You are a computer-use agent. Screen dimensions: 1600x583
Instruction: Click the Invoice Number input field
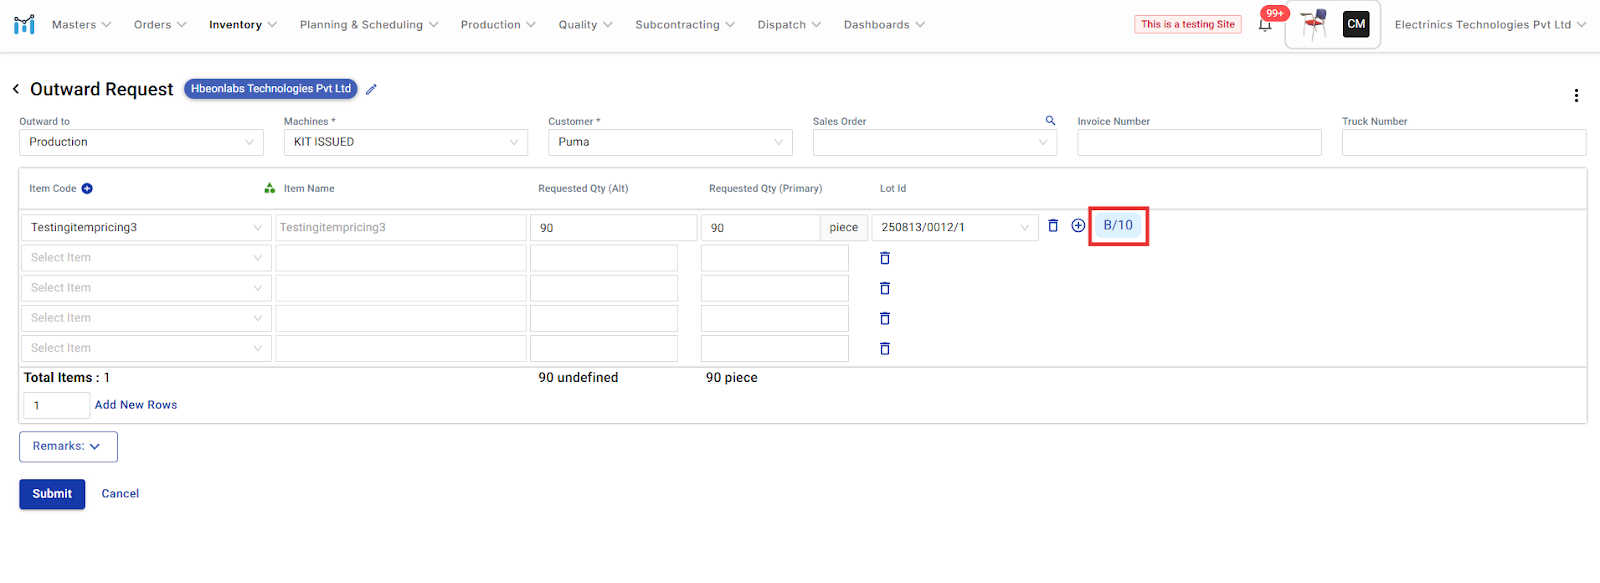1199,143
